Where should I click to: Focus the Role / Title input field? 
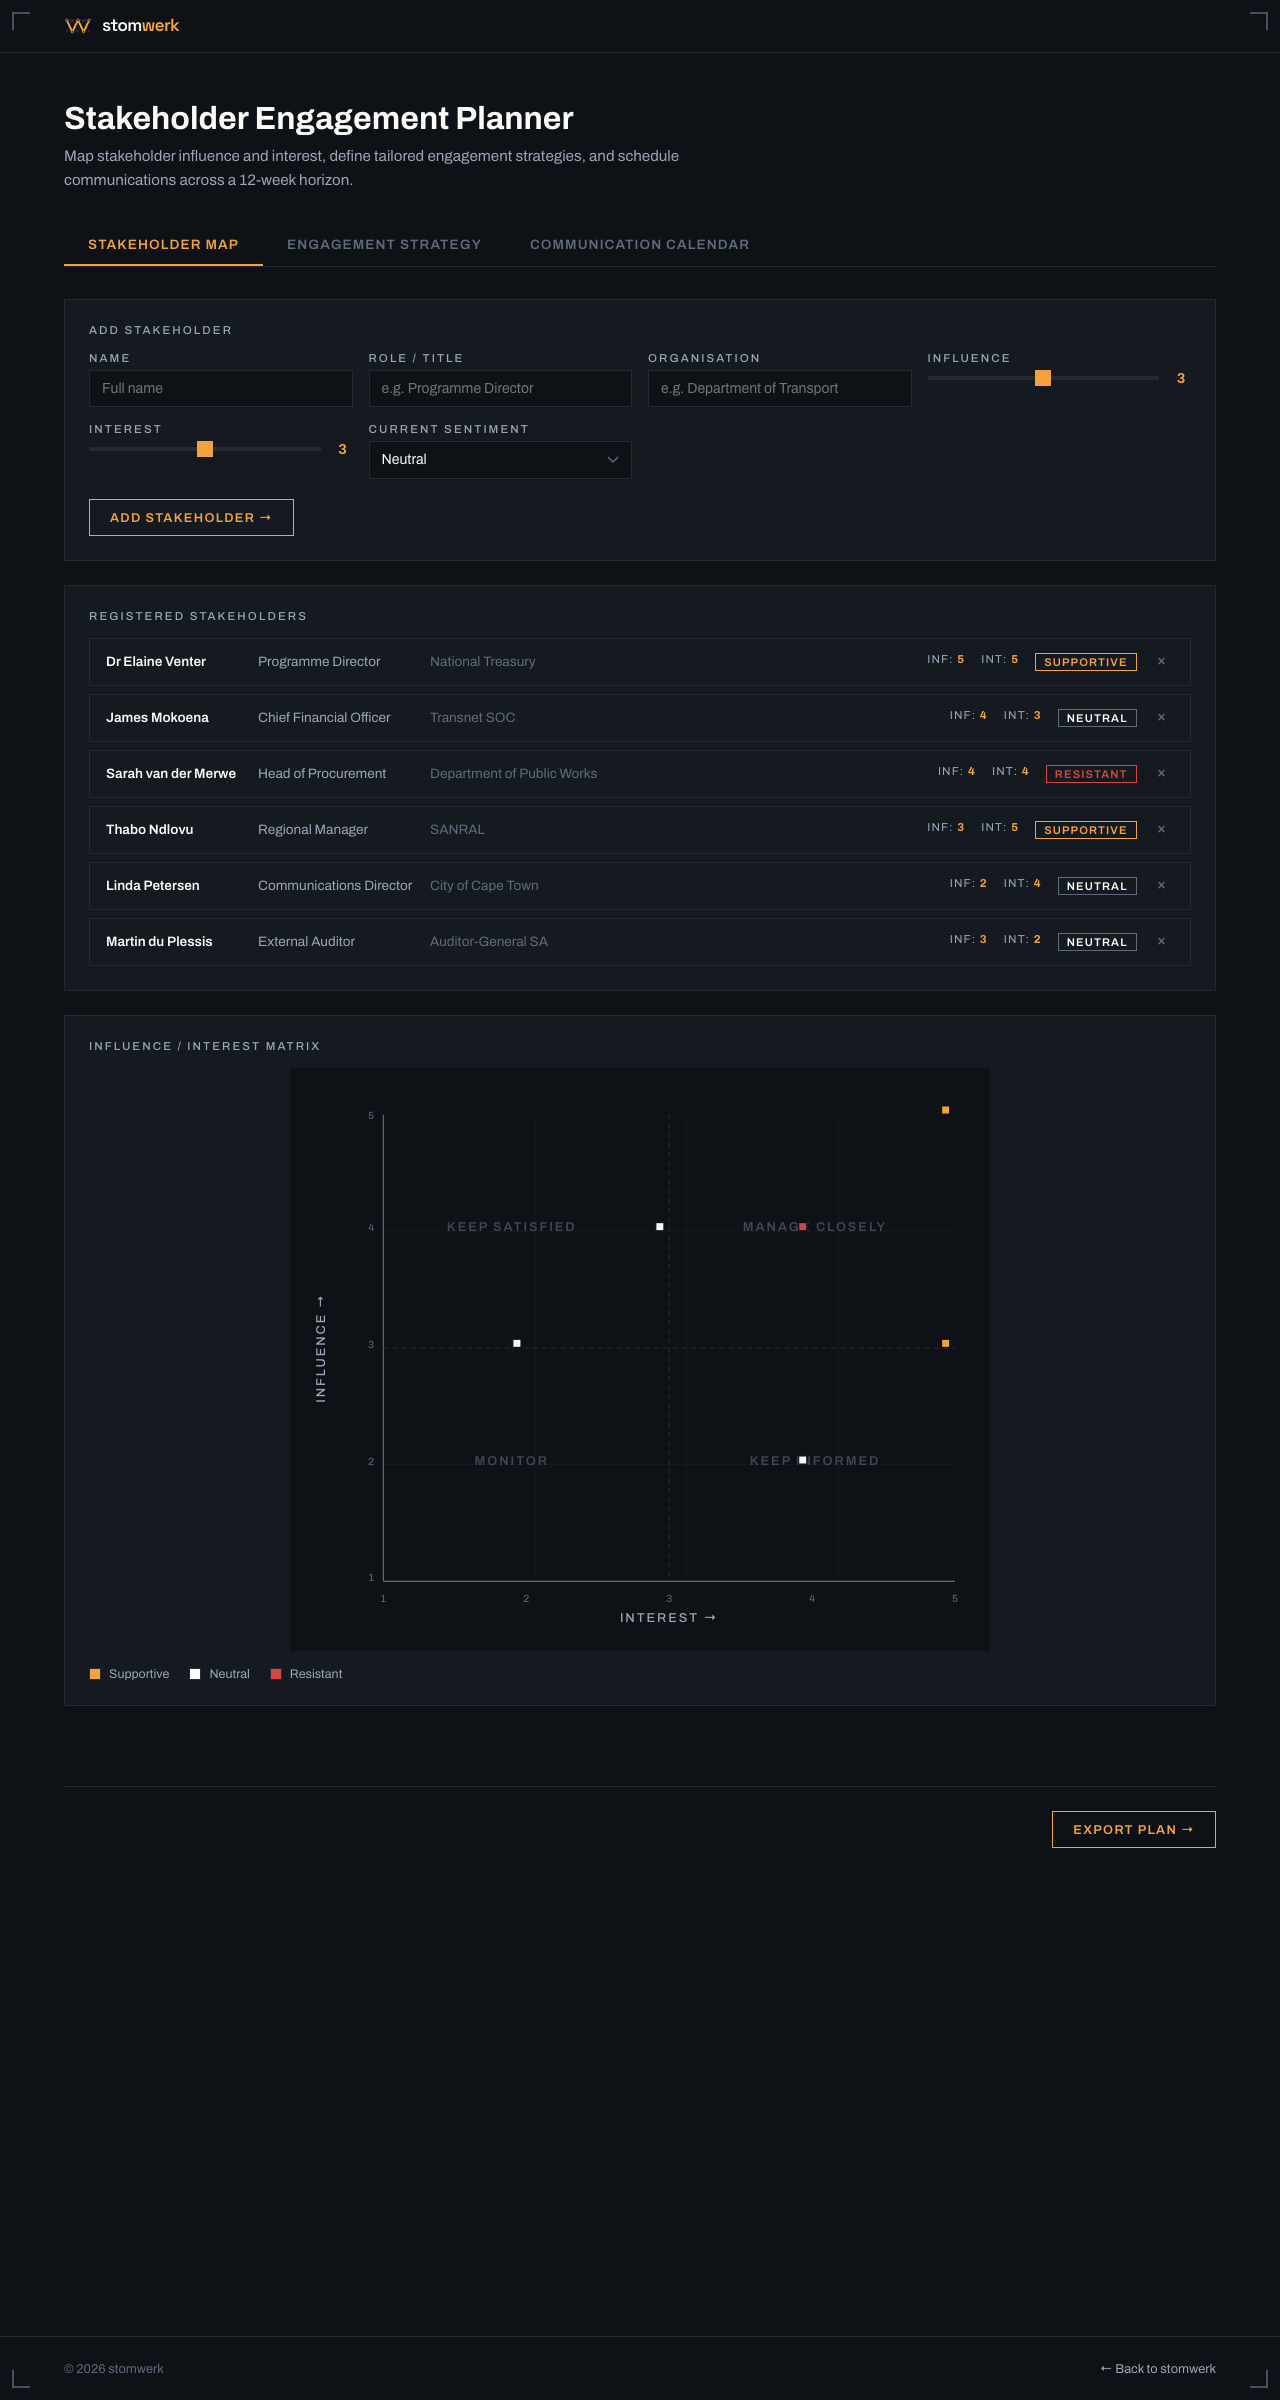(x=500, y=389)
